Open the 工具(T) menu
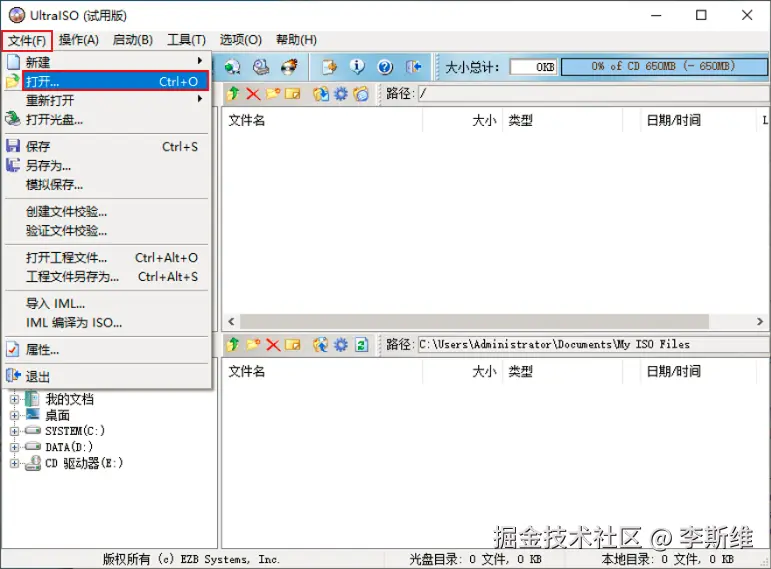Viewport: 771px width, 569px height. (186, 40)
